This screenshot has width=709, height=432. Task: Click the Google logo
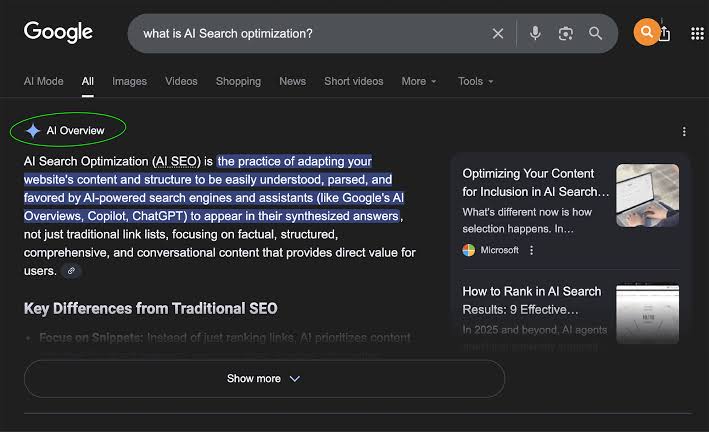pos(58,33)
